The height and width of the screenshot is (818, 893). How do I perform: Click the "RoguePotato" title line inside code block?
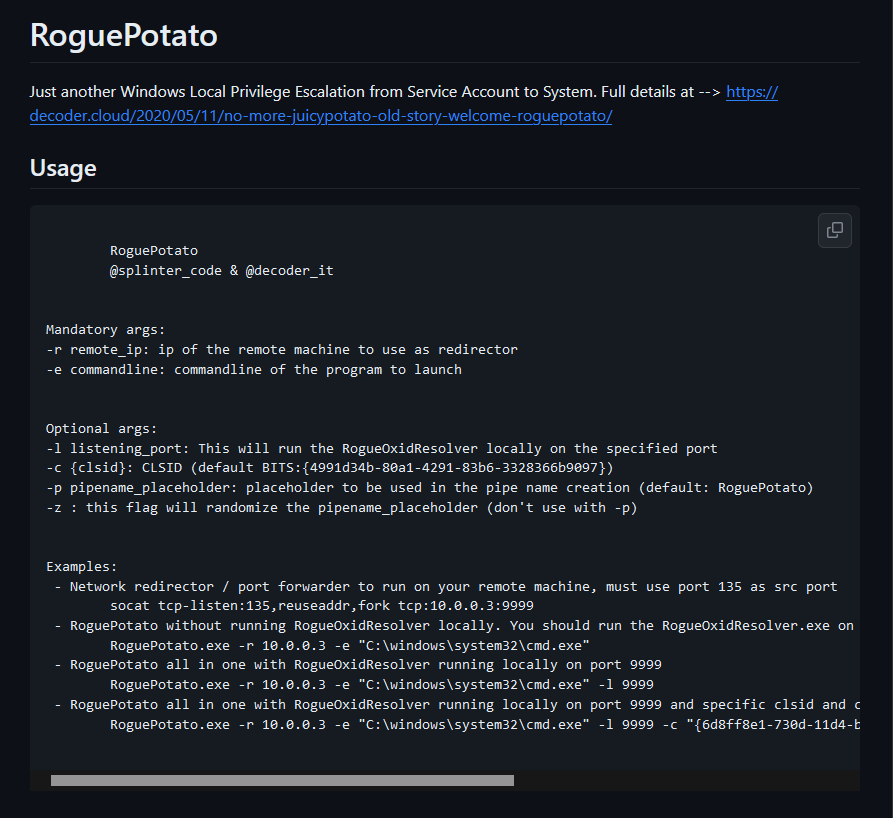click(154, 251)
